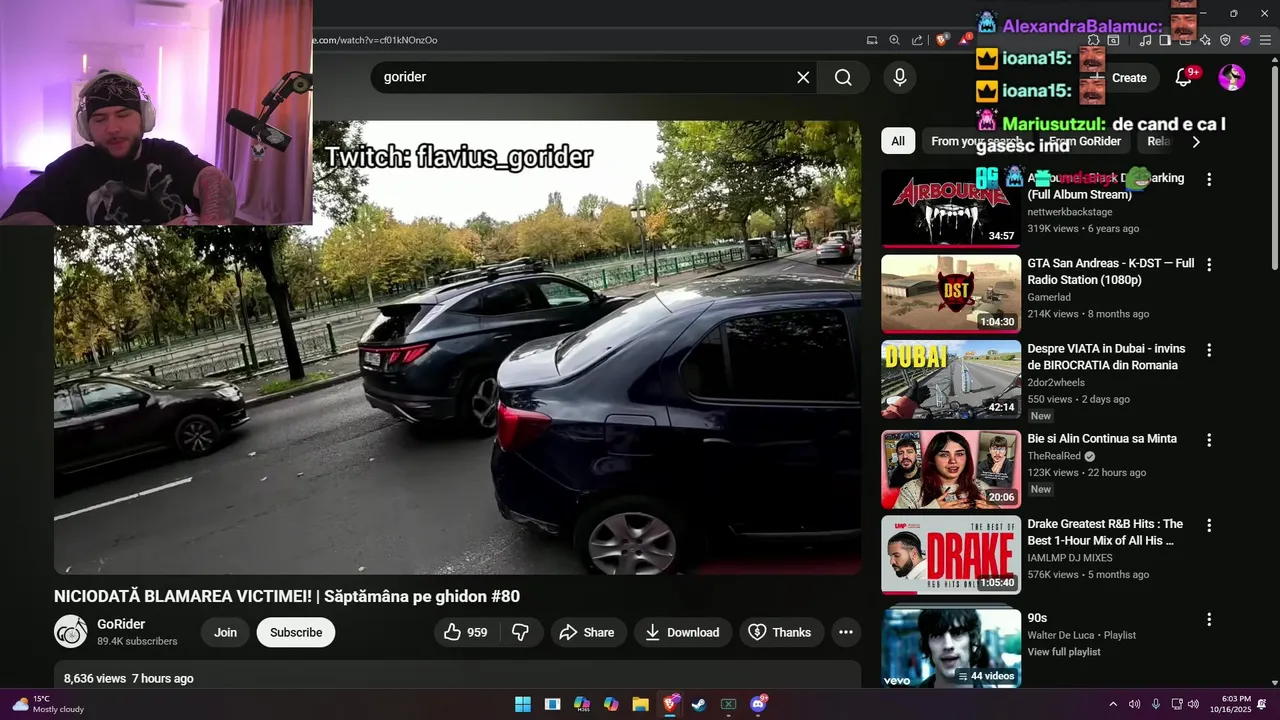Open options for Airbourne album video
Image resolution: width=1280 pixels, height=720 pixels.
(1209, 179)
